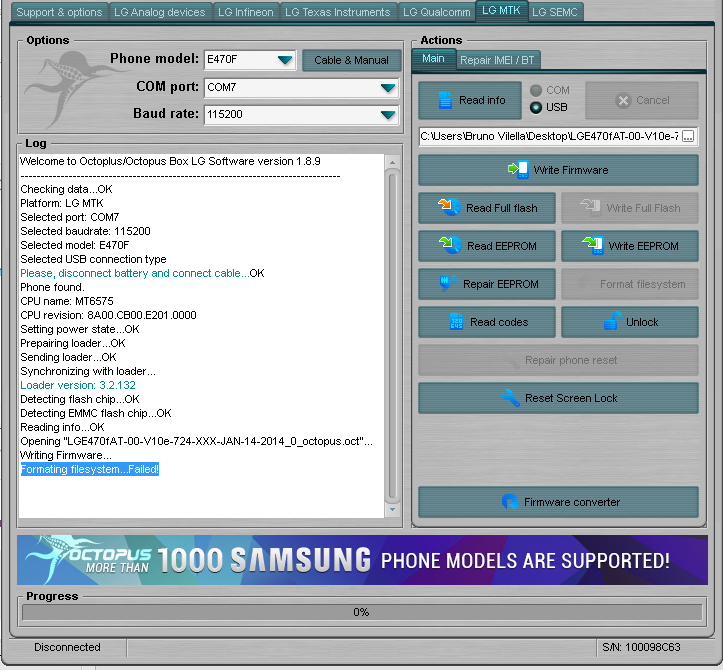Image resolution: width=723 pixels, height=671 pixels.
Task: Click the 'CPU name: MT6575' log line
Action: pyautogui.click(x=67, y=301)
